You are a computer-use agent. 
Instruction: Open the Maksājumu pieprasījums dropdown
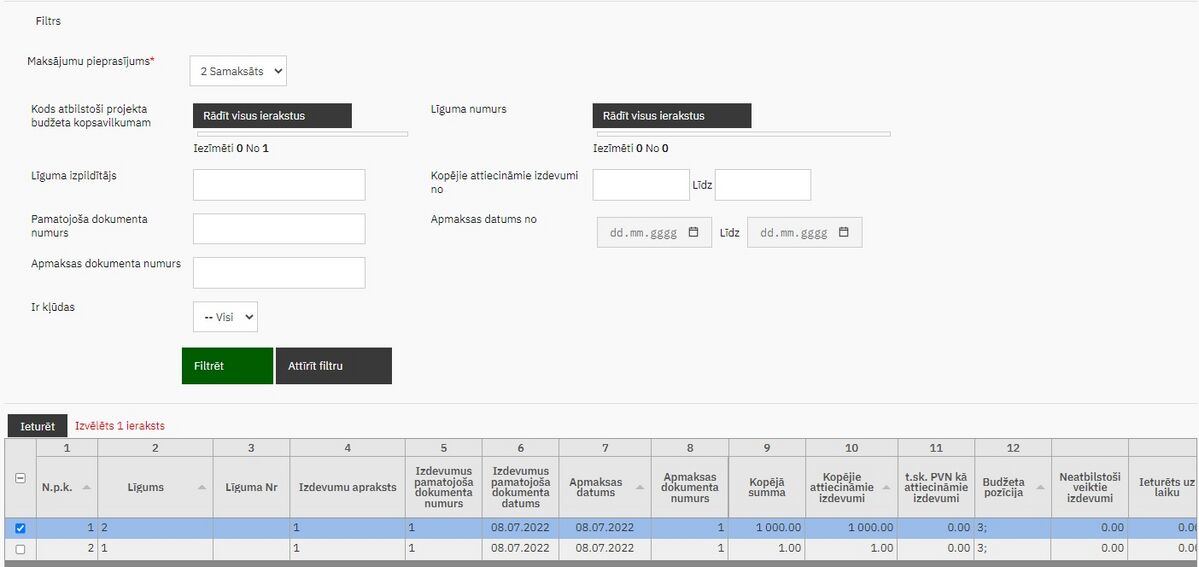click(x=239, y=70)
